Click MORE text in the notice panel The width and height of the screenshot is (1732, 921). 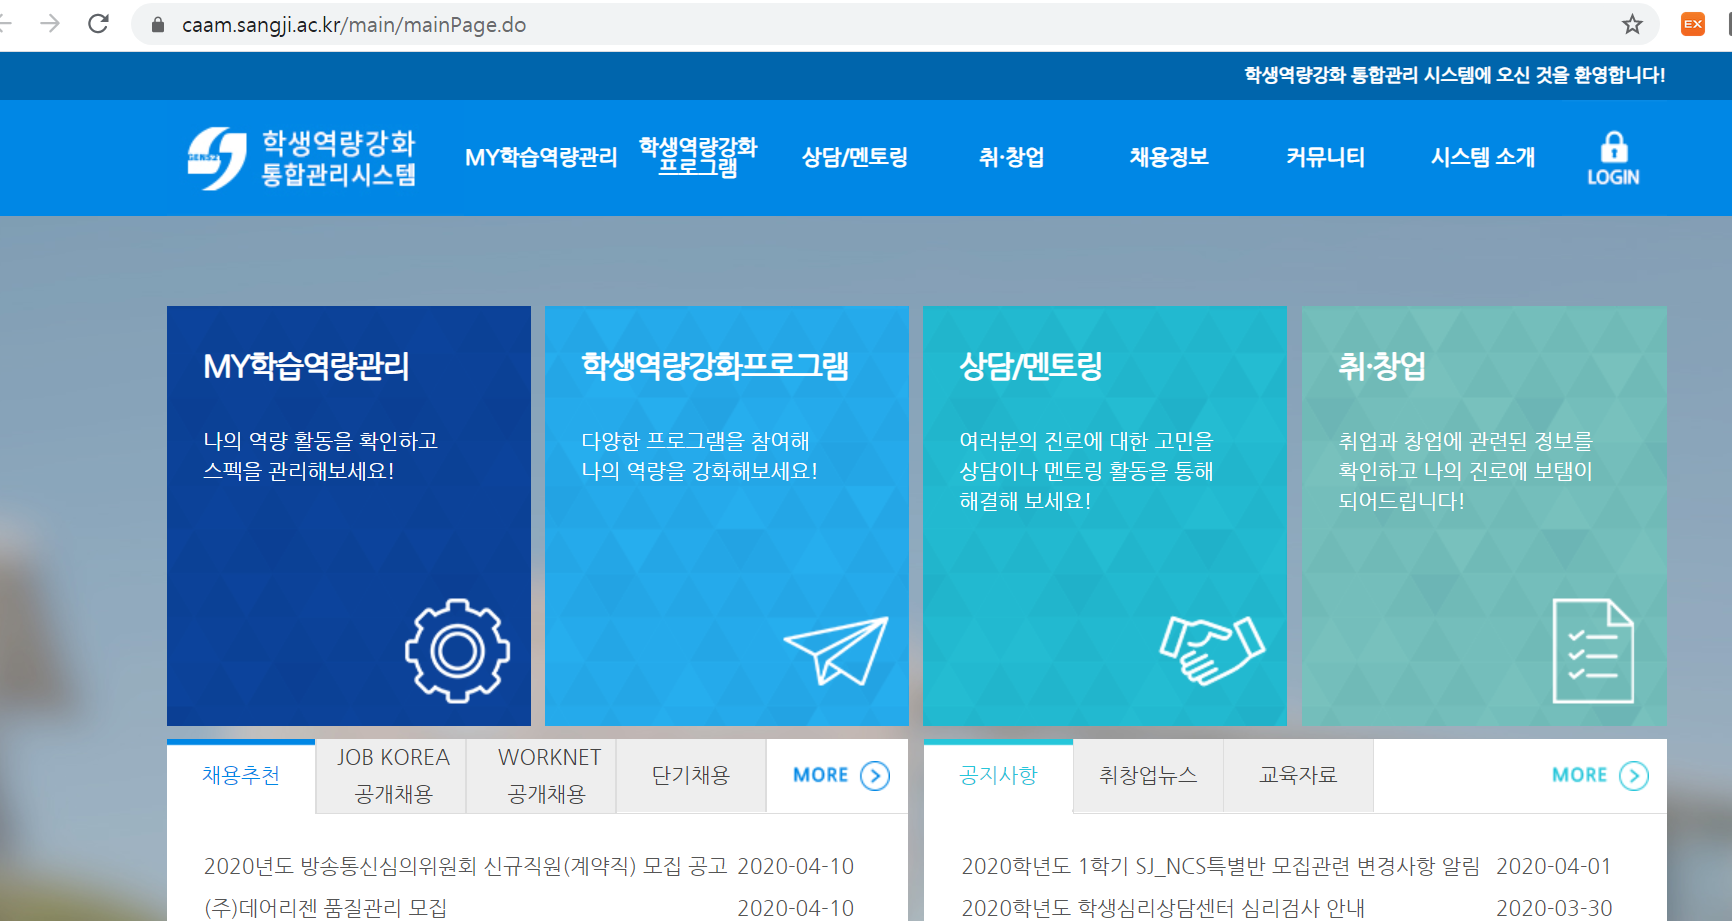pos(1579,775)
